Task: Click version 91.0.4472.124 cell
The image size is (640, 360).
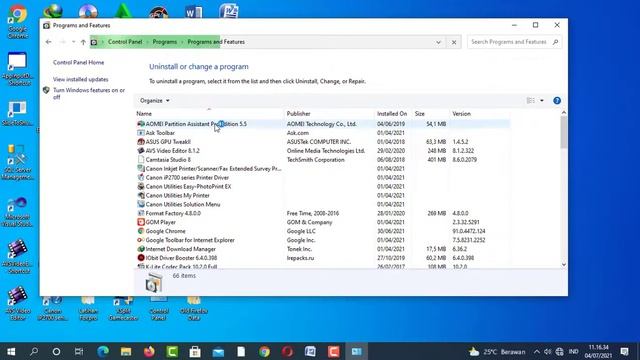Action: pos(469,231)
